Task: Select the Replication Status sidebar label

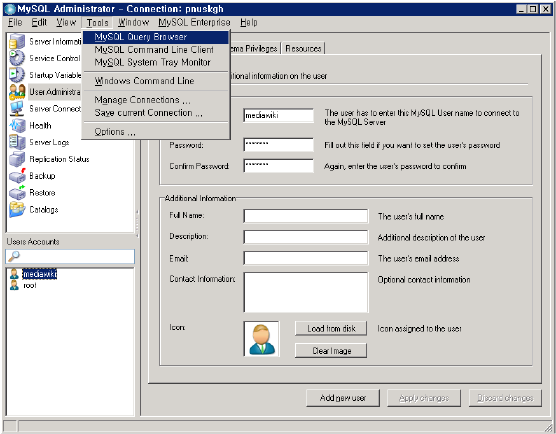Action: (x=59, y=159)
